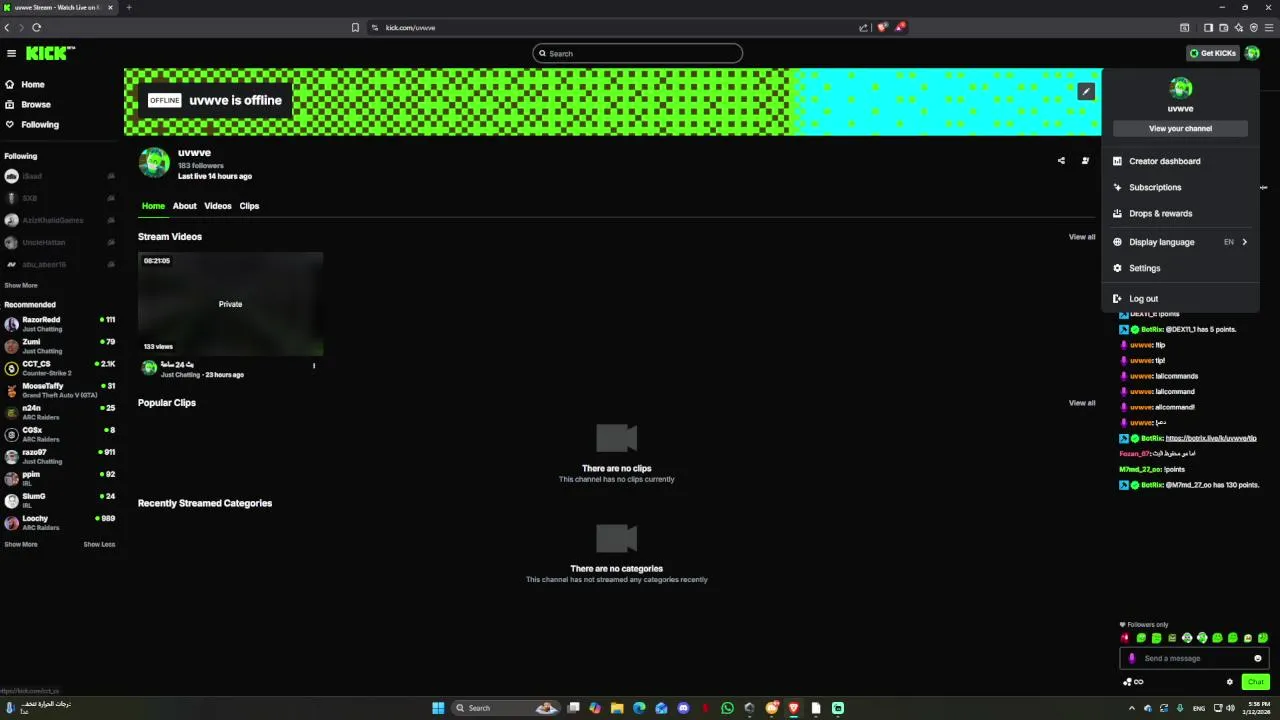
Task: Open the browser sidebar panel icon
Action: [1208, 27]
